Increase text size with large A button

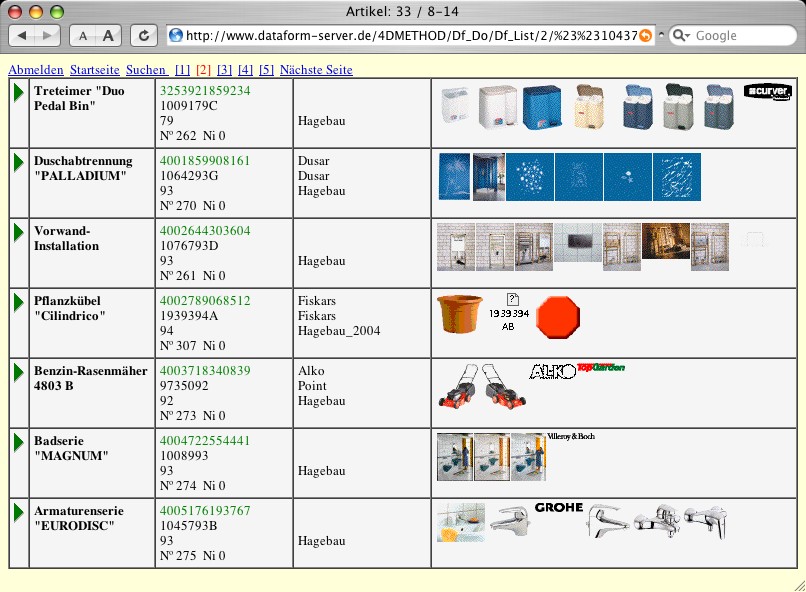pyautogui.click(x=108, y=36)
